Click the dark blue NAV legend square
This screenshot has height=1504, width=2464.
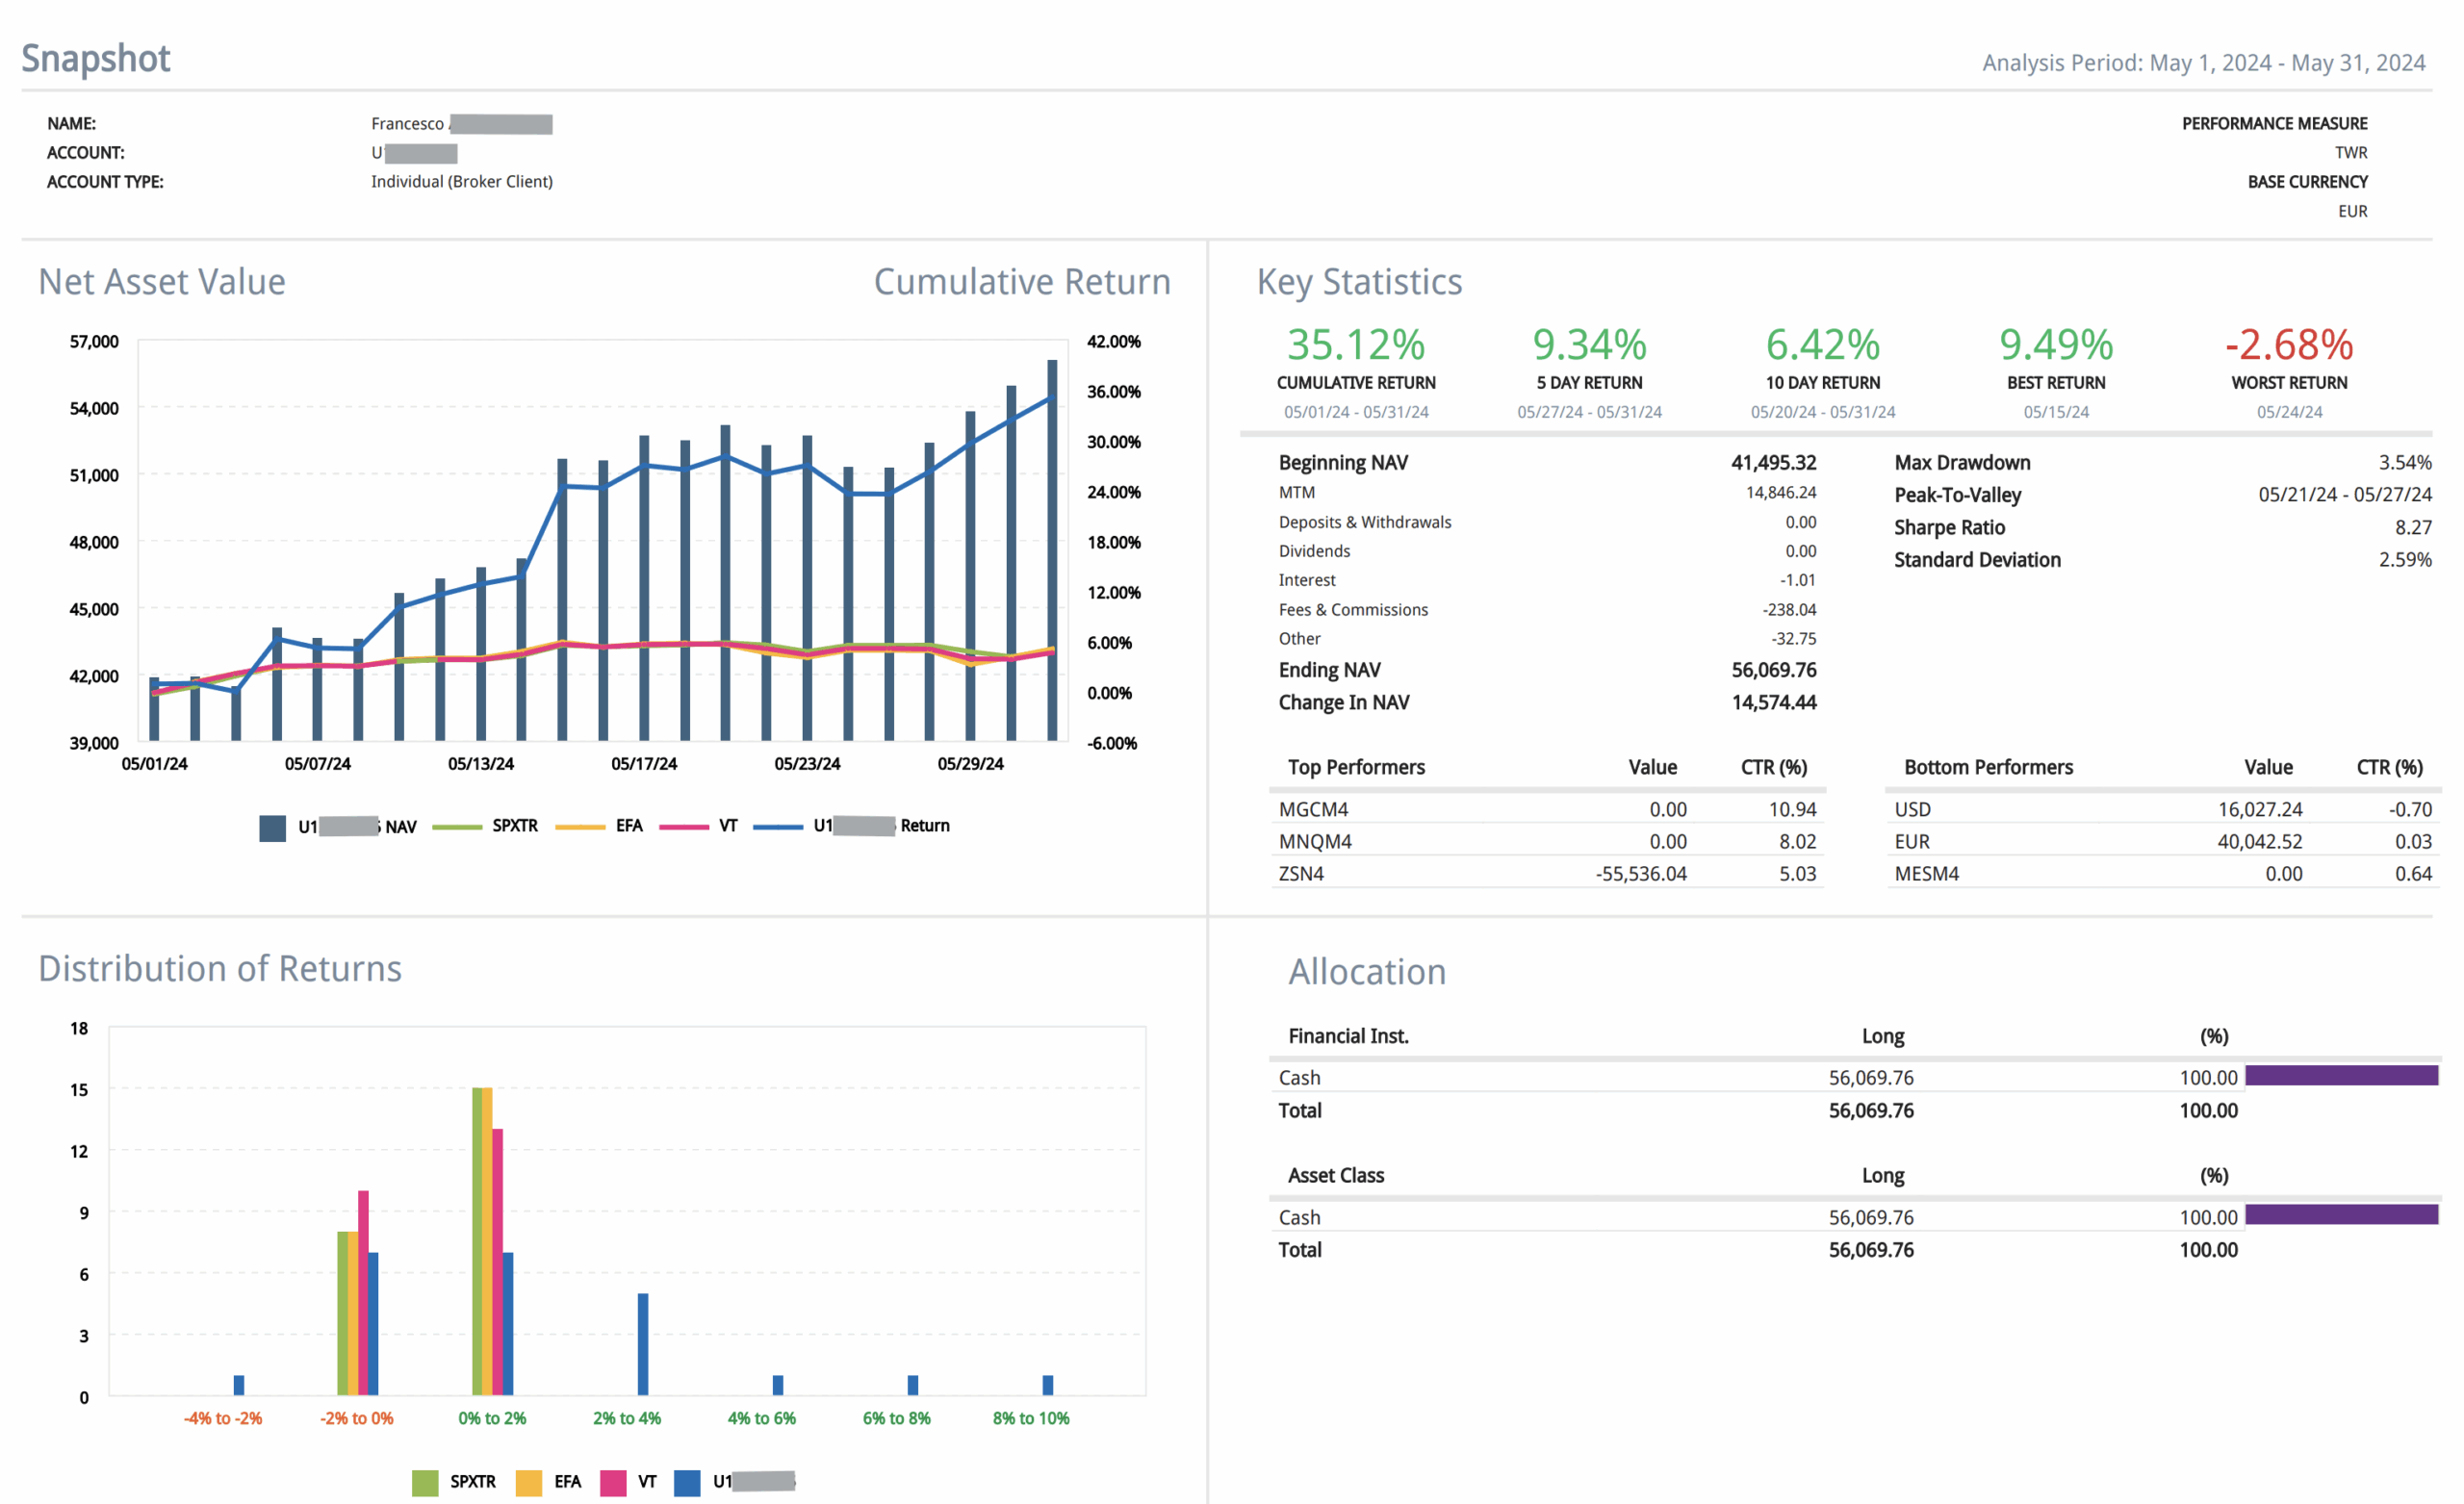point(272,828)
